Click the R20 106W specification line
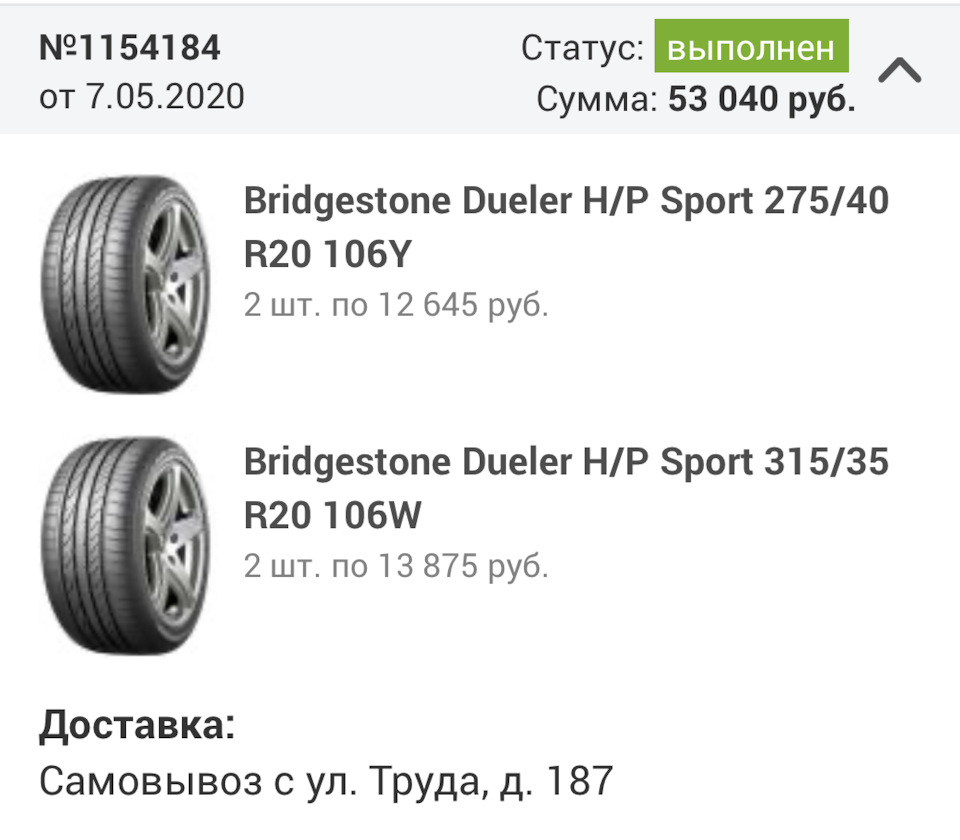960x840 pixels. coord(332,517)
